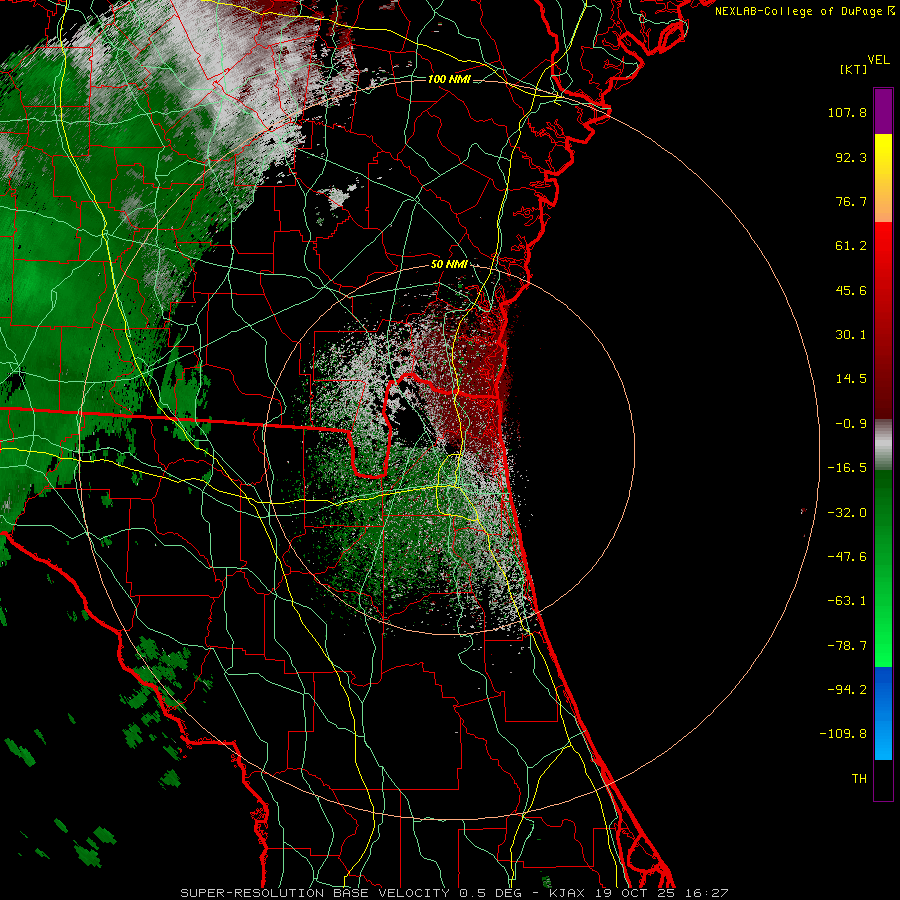Pick the gray zero-velocity segment of the color bar
The width and height of the screenshot is (900, 900).
tap(883, 444)
